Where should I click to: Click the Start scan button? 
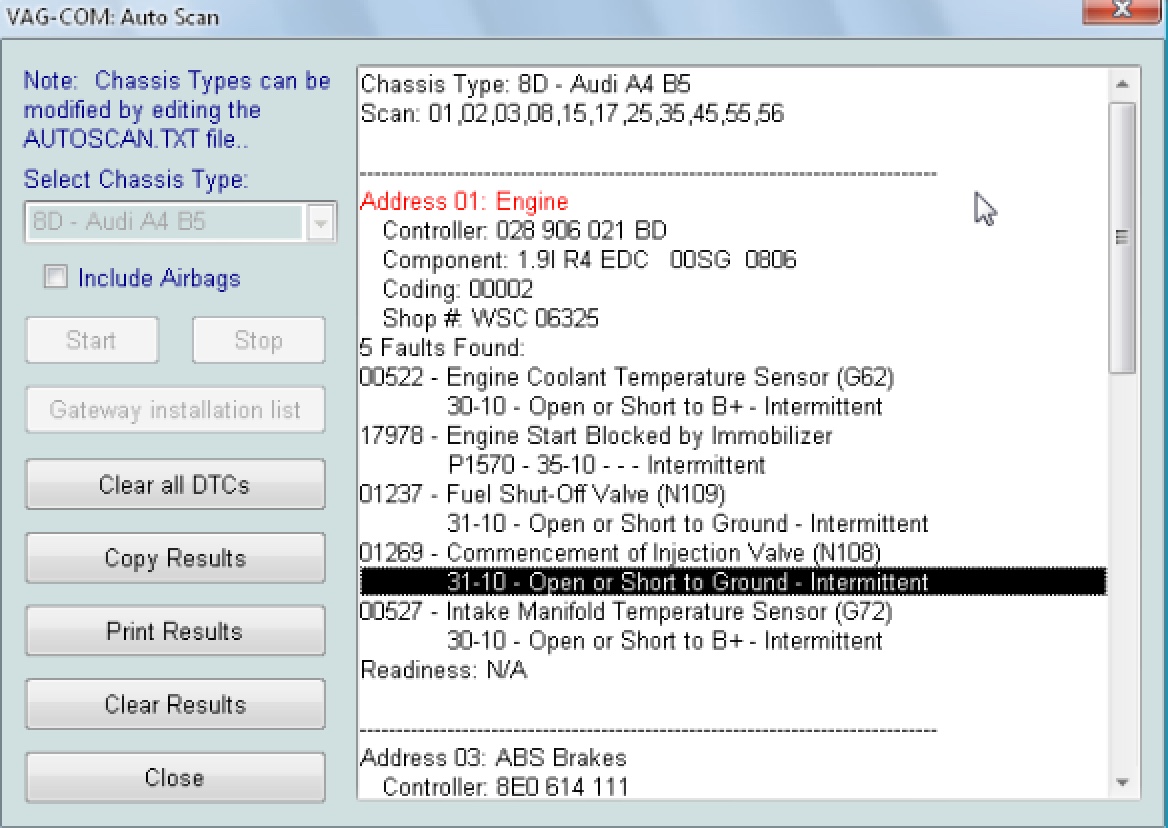click(x=91, y=340)
